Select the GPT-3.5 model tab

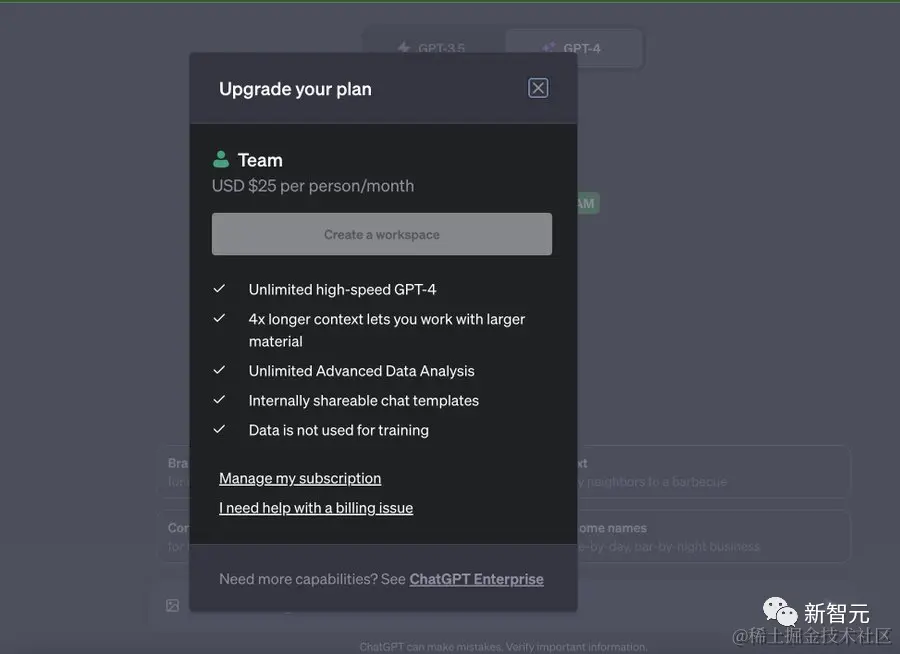tap(433, 48)
